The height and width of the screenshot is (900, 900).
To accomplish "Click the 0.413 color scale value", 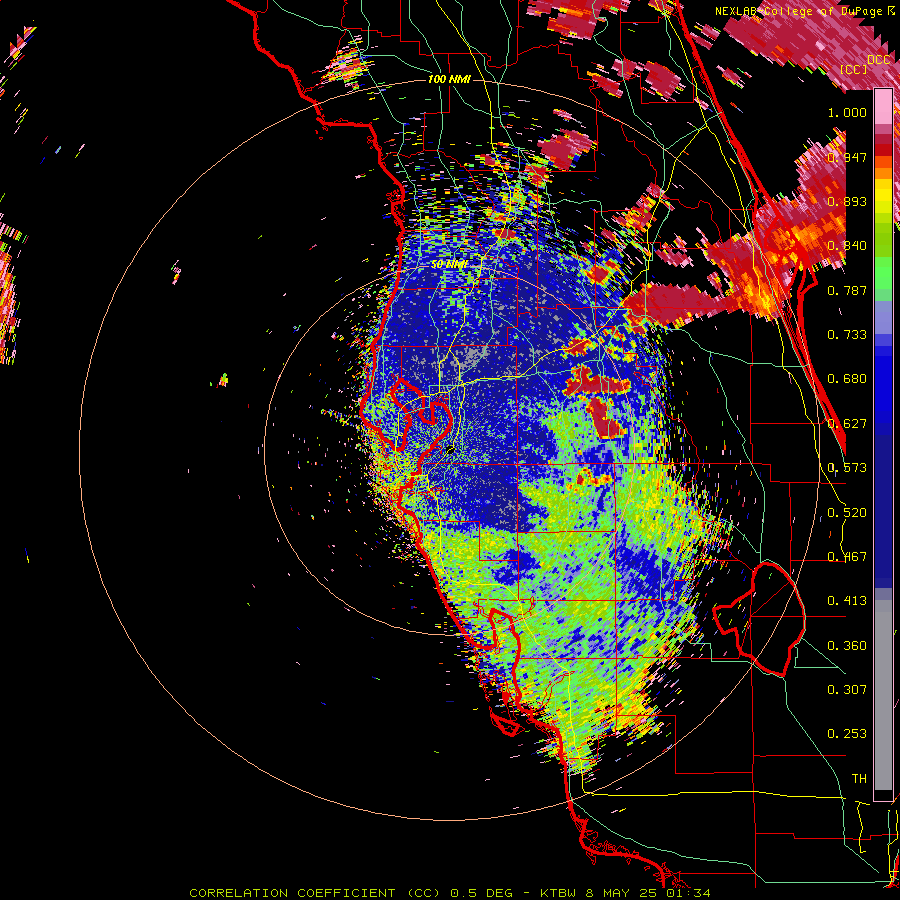I will (x=847, y=601).
